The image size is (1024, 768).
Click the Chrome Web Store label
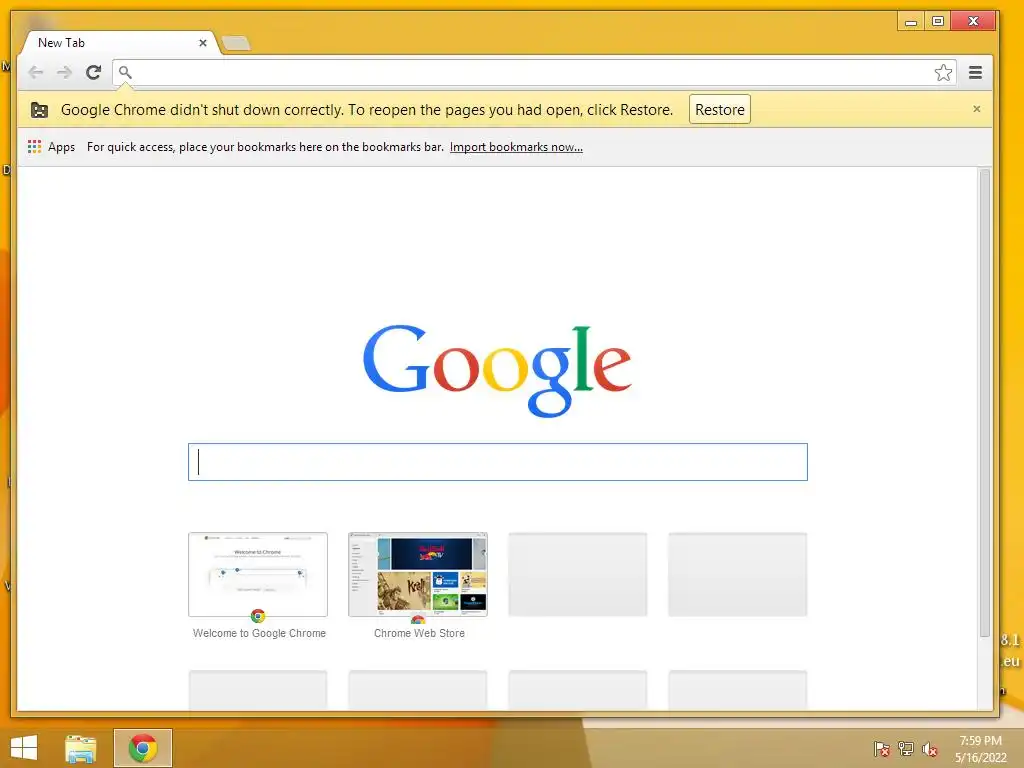tap(419, 633)
